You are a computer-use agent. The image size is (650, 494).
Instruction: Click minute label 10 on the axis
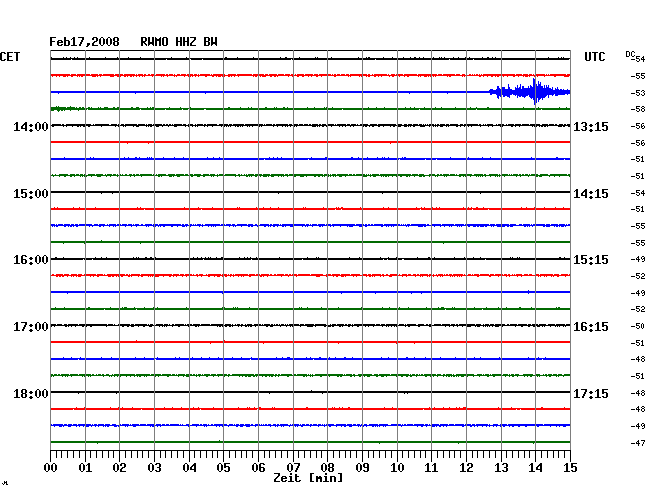pos(397,468)
